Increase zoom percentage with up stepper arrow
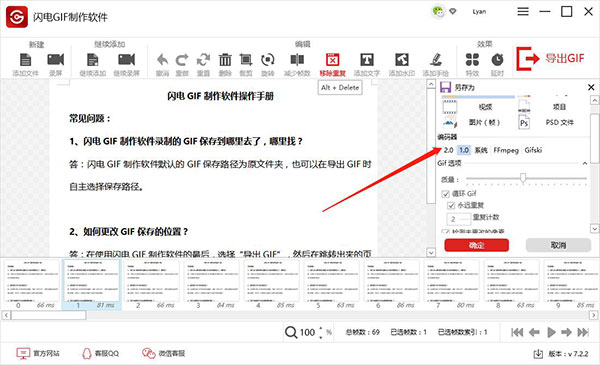Image resolution: width=600 pixels, height=365 pixels. pyautogui.click(x=321, y=329)
